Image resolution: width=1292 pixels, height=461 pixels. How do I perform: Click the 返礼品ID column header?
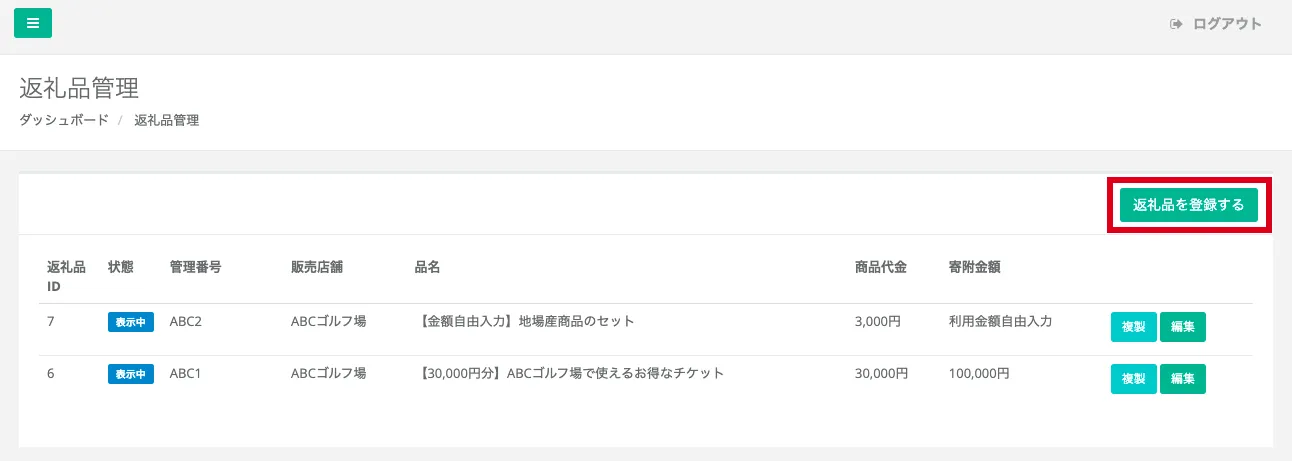click(x=66, y=276)
